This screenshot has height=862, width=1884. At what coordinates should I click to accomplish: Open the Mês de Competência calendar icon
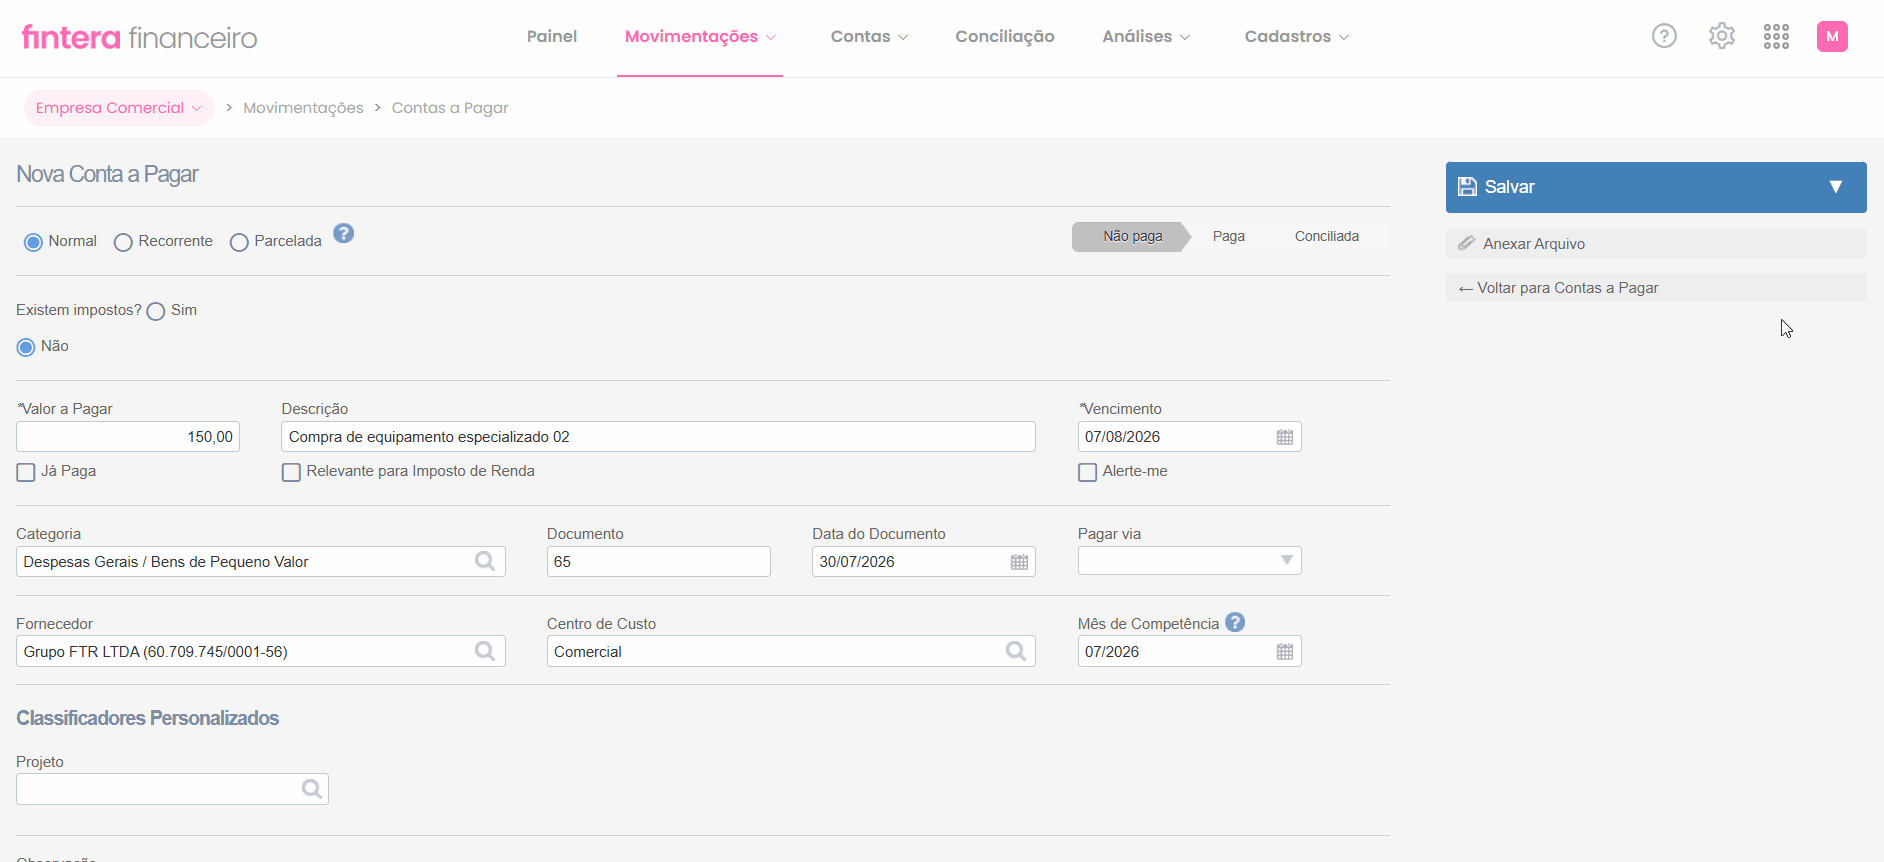tap(1285, 652)
